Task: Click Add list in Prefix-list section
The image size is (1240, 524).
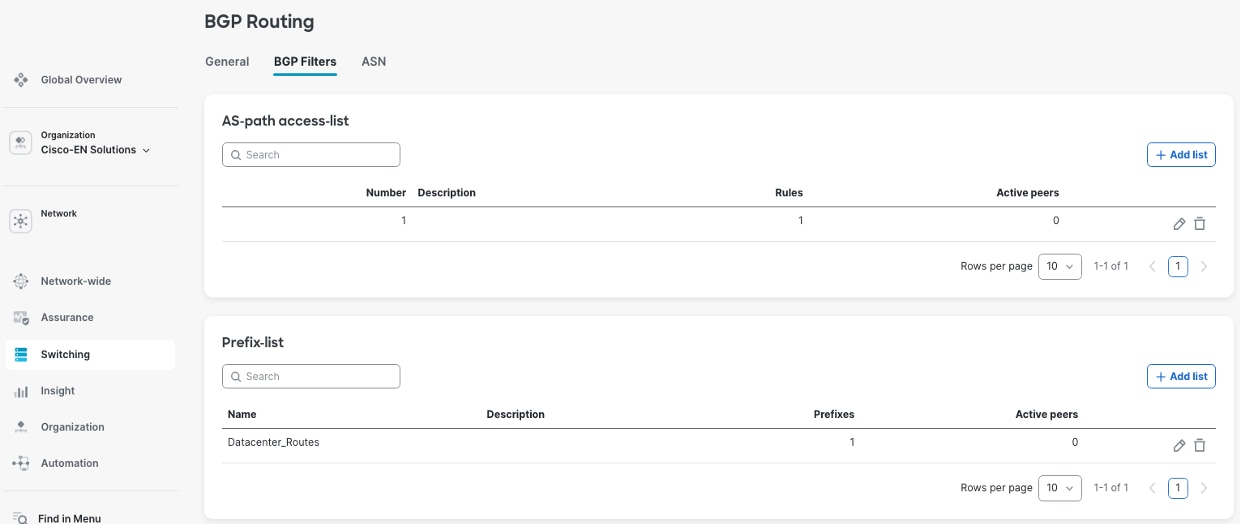Action: [1181, 377]
